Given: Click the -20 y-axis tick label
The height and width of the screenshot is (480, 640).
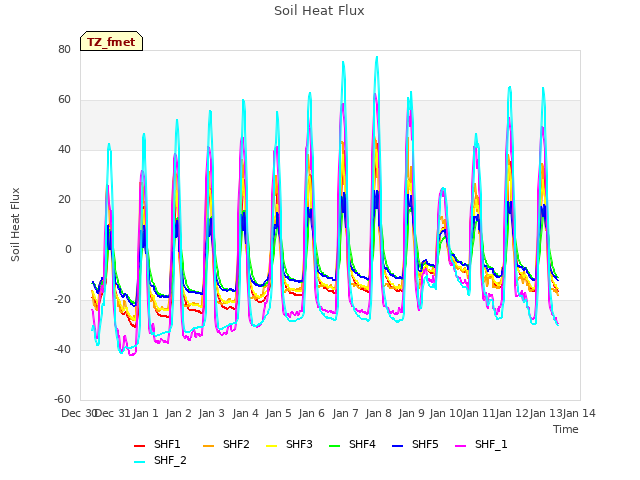Looking at the screenshot, I should coord(62,300).
